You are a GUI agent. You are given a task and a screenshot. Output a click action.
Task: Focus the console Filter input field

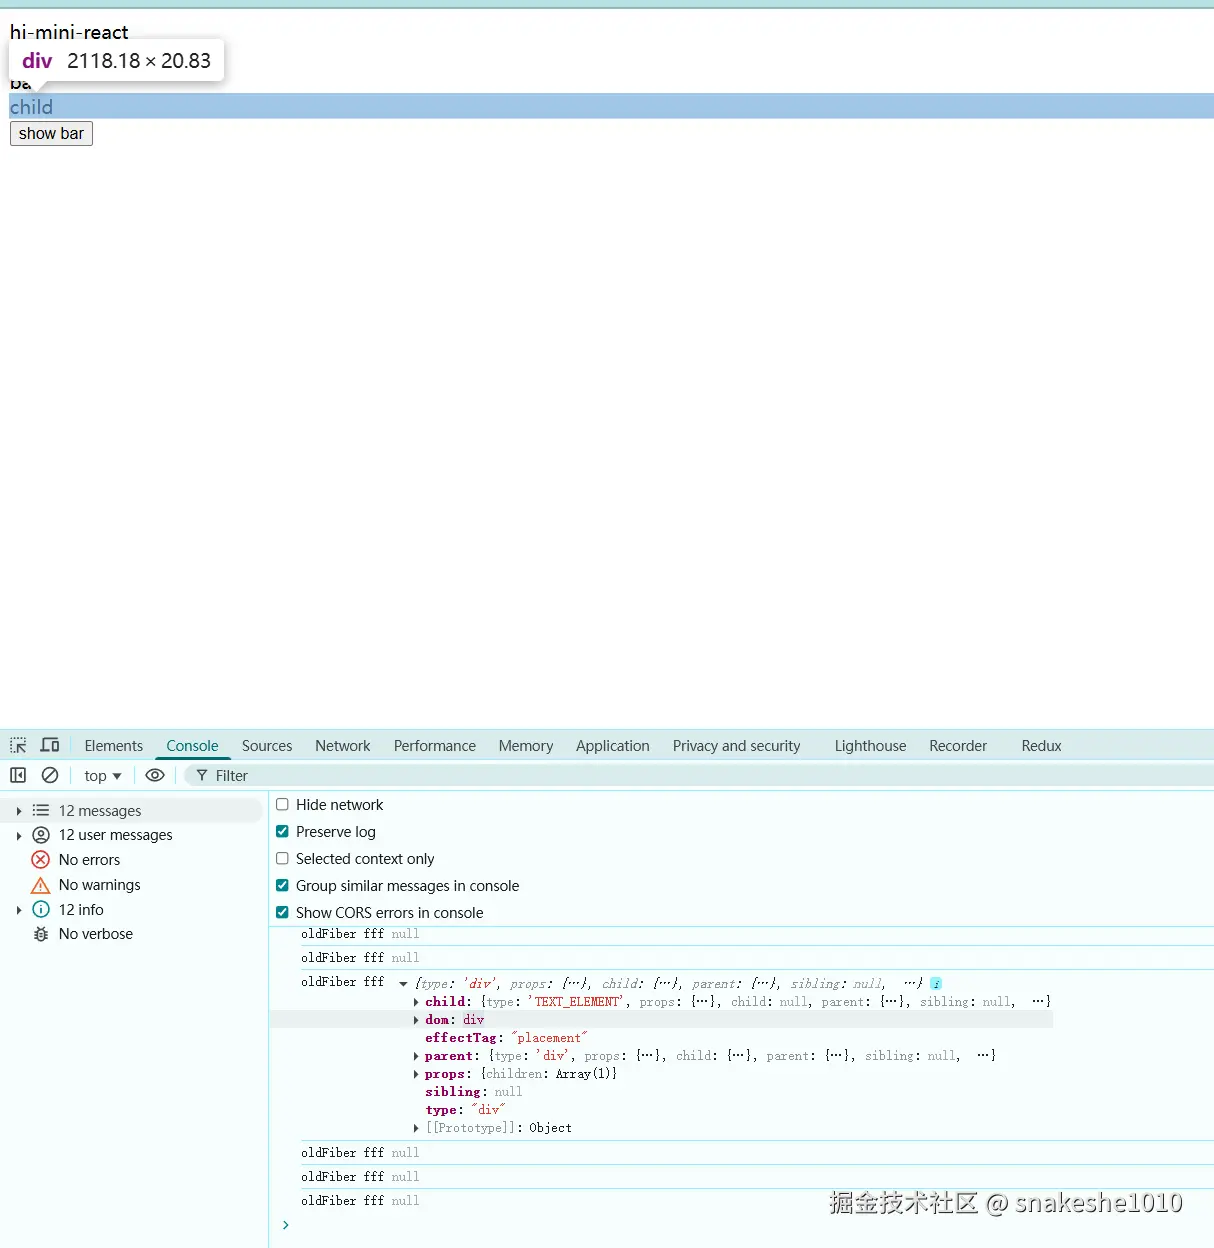pos(700,776)
